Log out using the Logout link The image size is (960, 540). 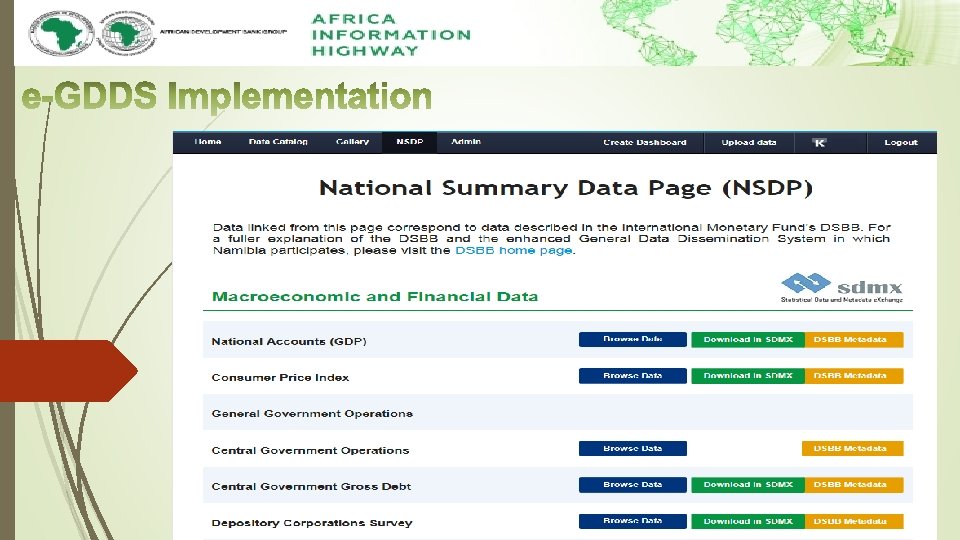[901, 143]
